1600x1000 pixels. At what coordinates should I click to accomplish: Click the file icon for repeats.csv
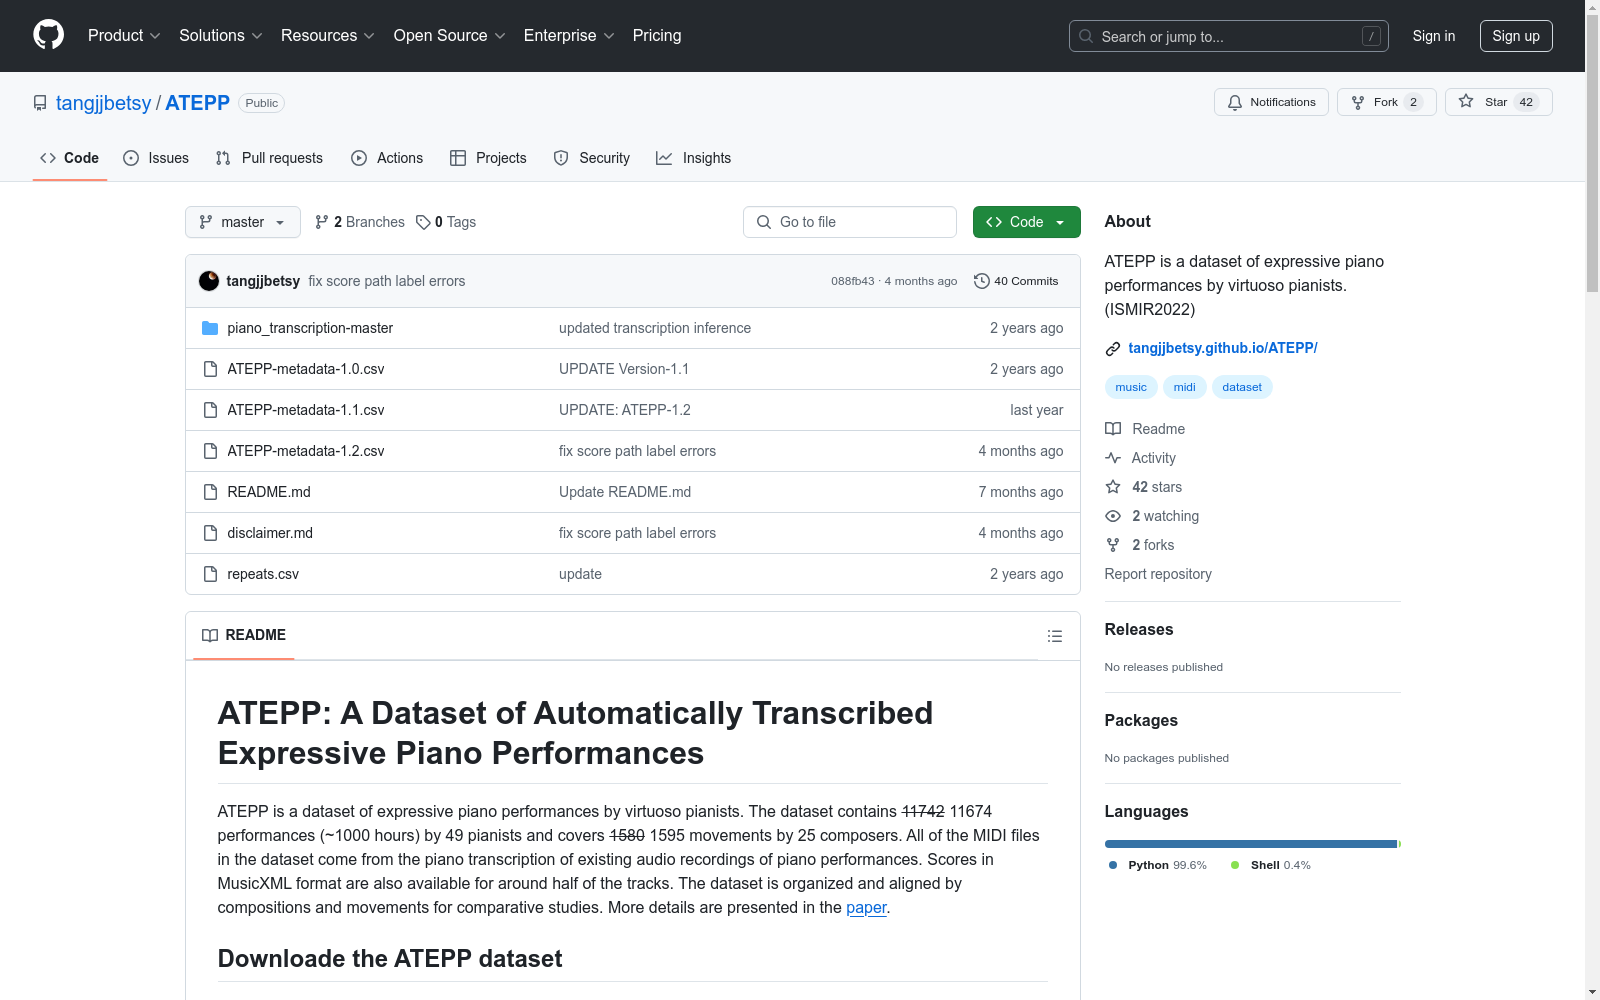pyautogui.click(x=210, y=574)
